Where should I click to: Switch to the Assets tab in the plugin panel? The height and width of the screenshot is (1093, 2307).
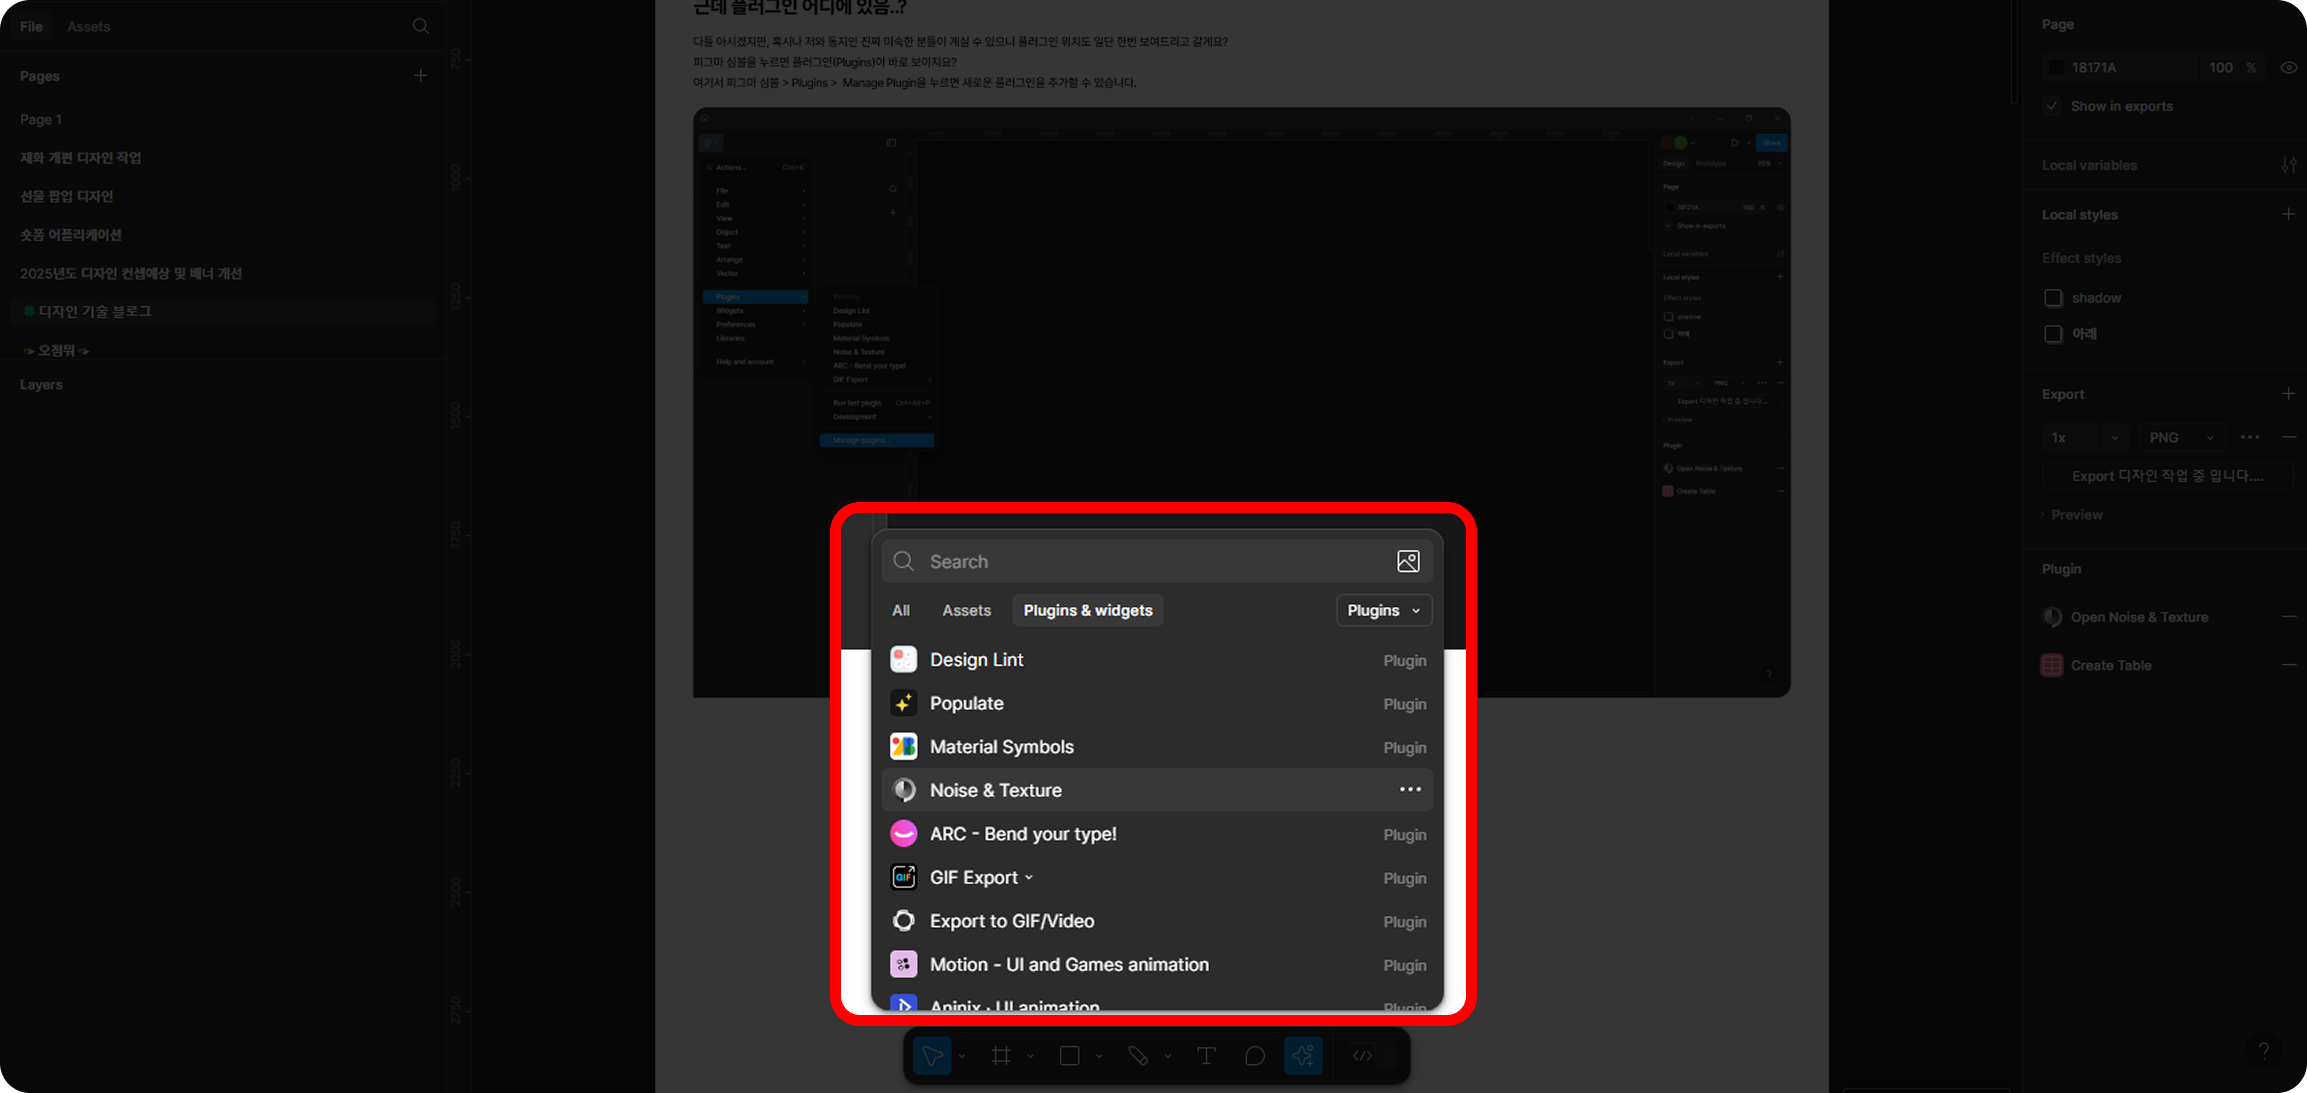tap(966, 610)
